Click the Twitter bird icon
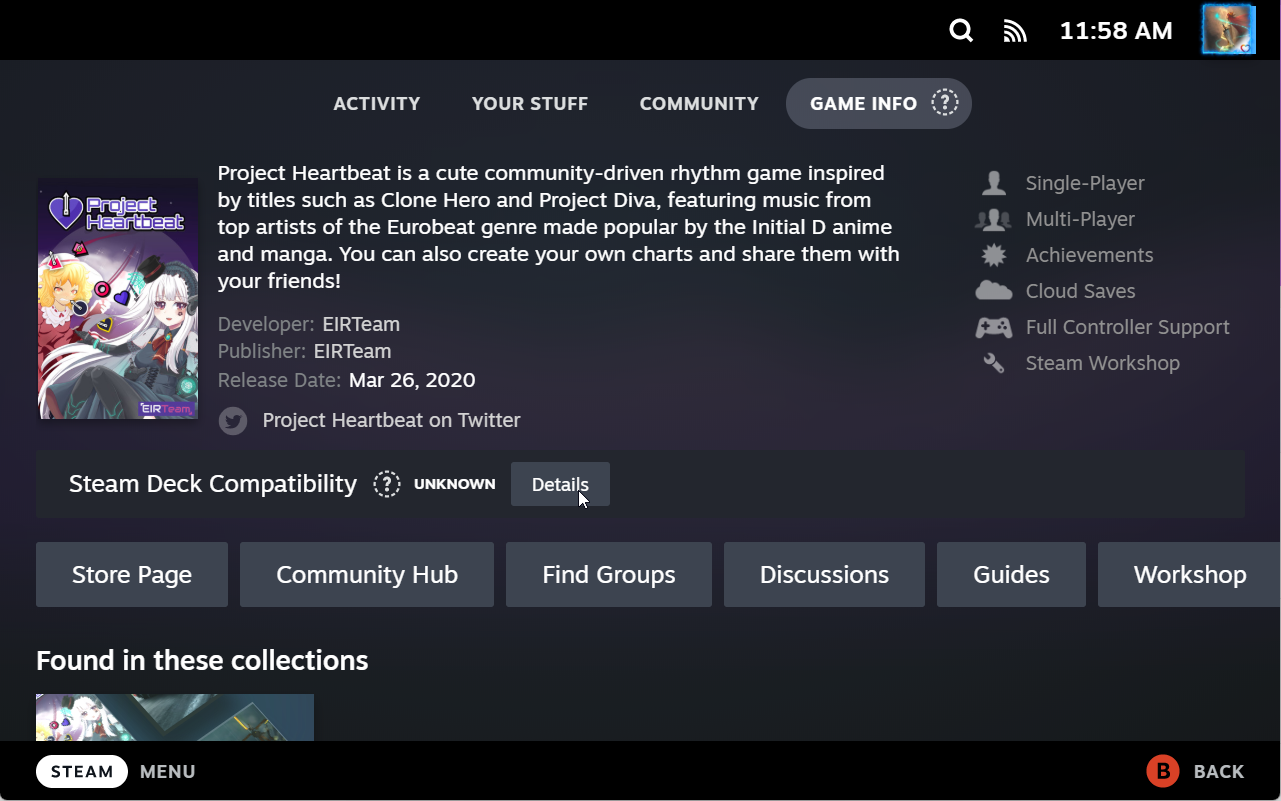Screen dimensions: 1281x801 tap(233, 421)
